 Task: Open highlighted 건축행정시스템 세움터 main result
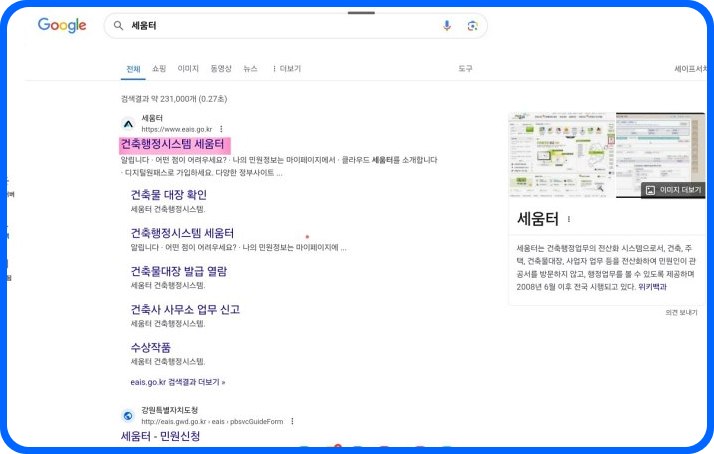click(x=173, y=144)
